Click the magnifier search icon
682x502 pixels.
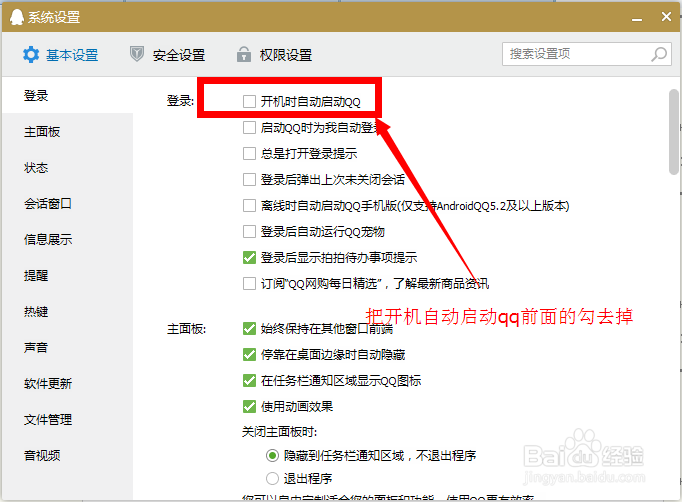659,54
